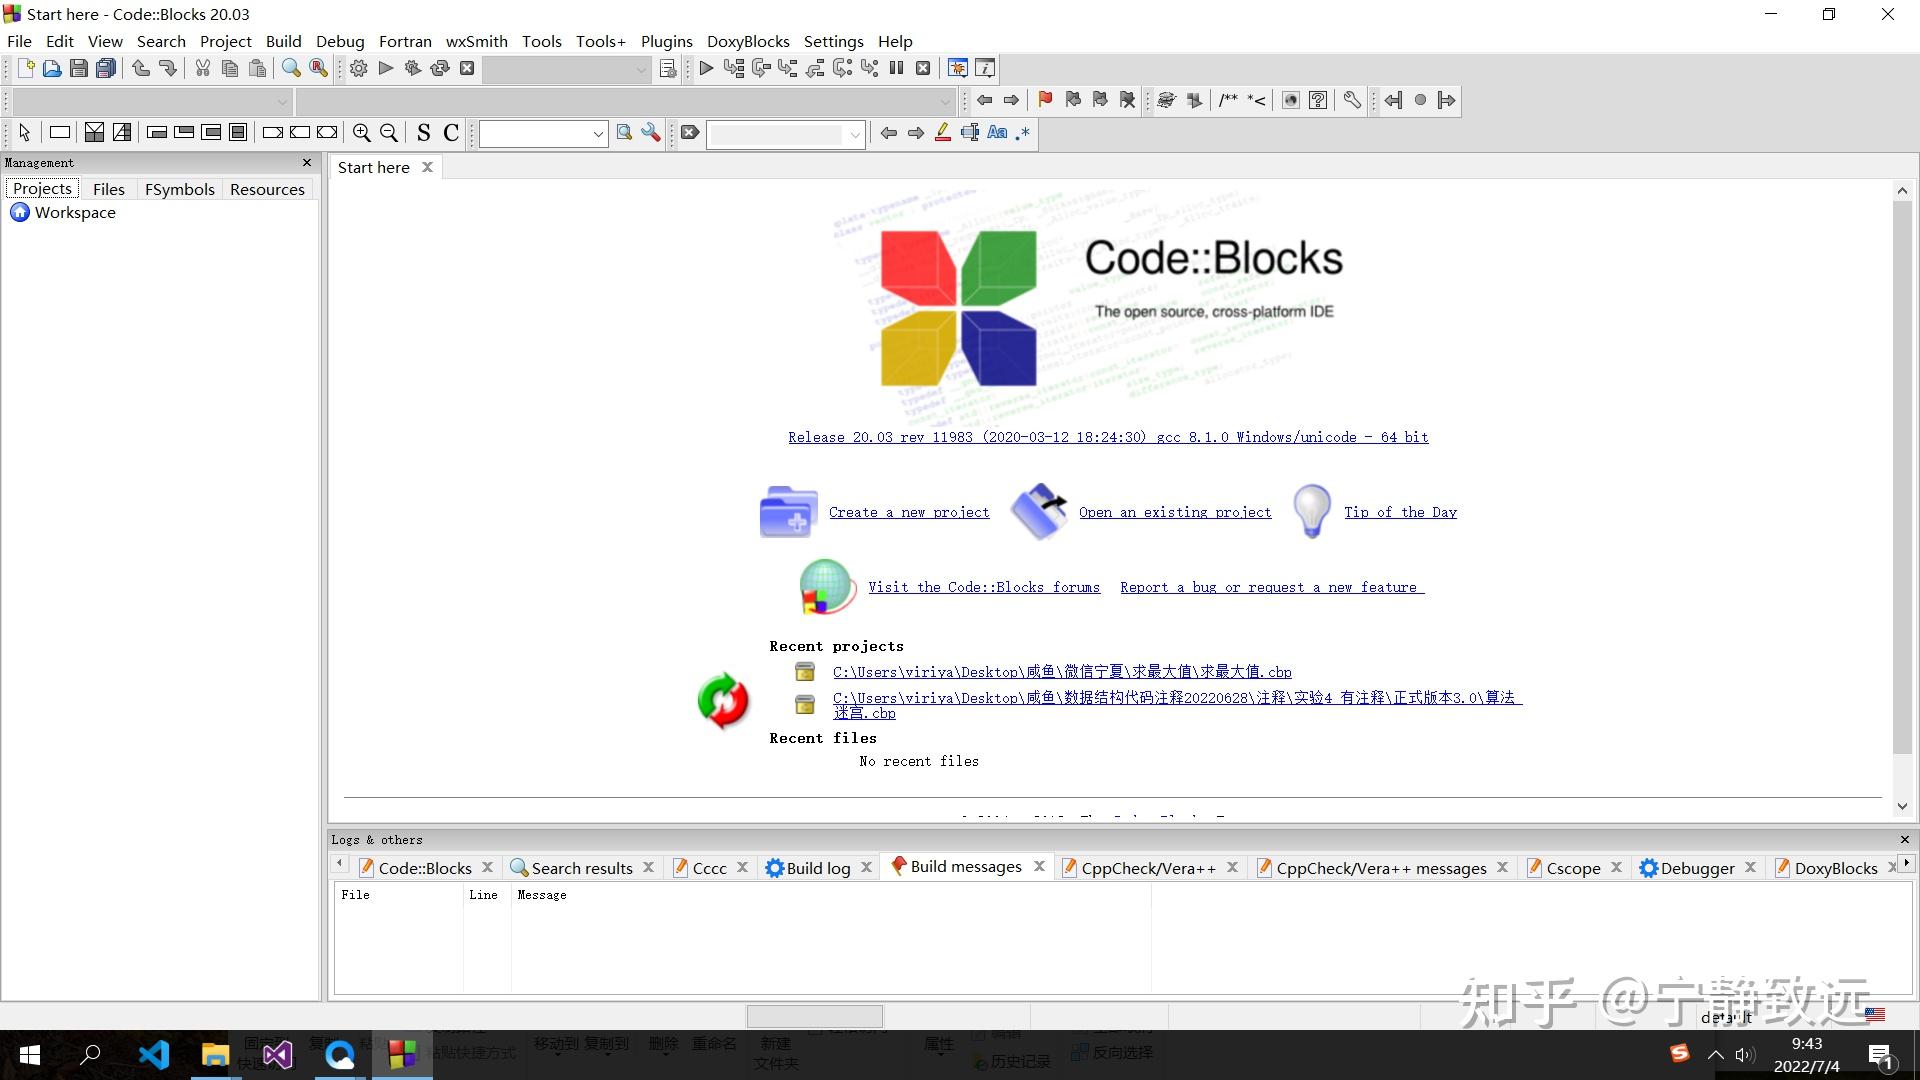Viewport: 1920px width, 1080px height.
Task: Click the DoxyBlocks block comment /** icon
Action: [1228, 100]
